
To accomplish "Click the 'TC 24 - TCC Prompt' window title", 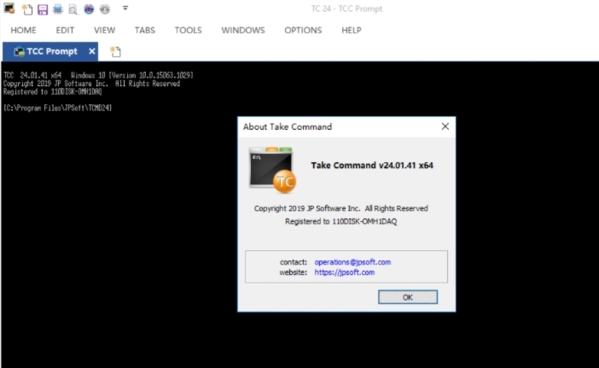I will pos(346,9).
